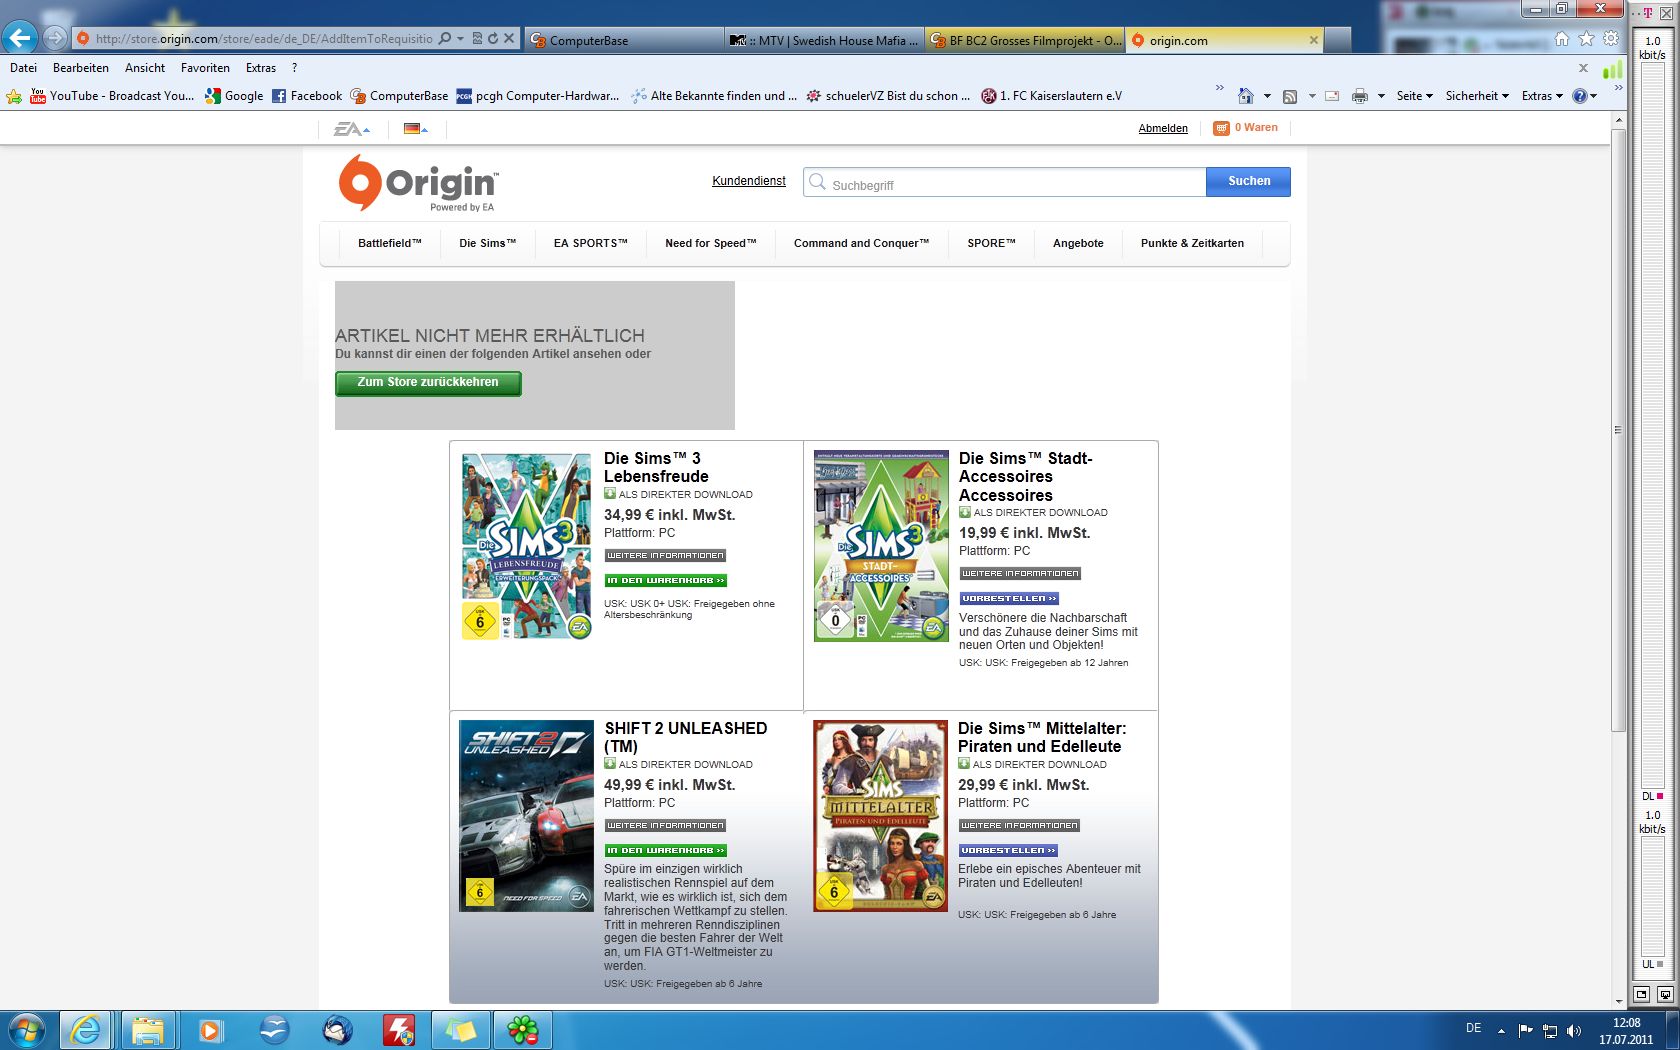
Task: Open Internet Explorer from the taskbar
Action: tap(86, 1030)
